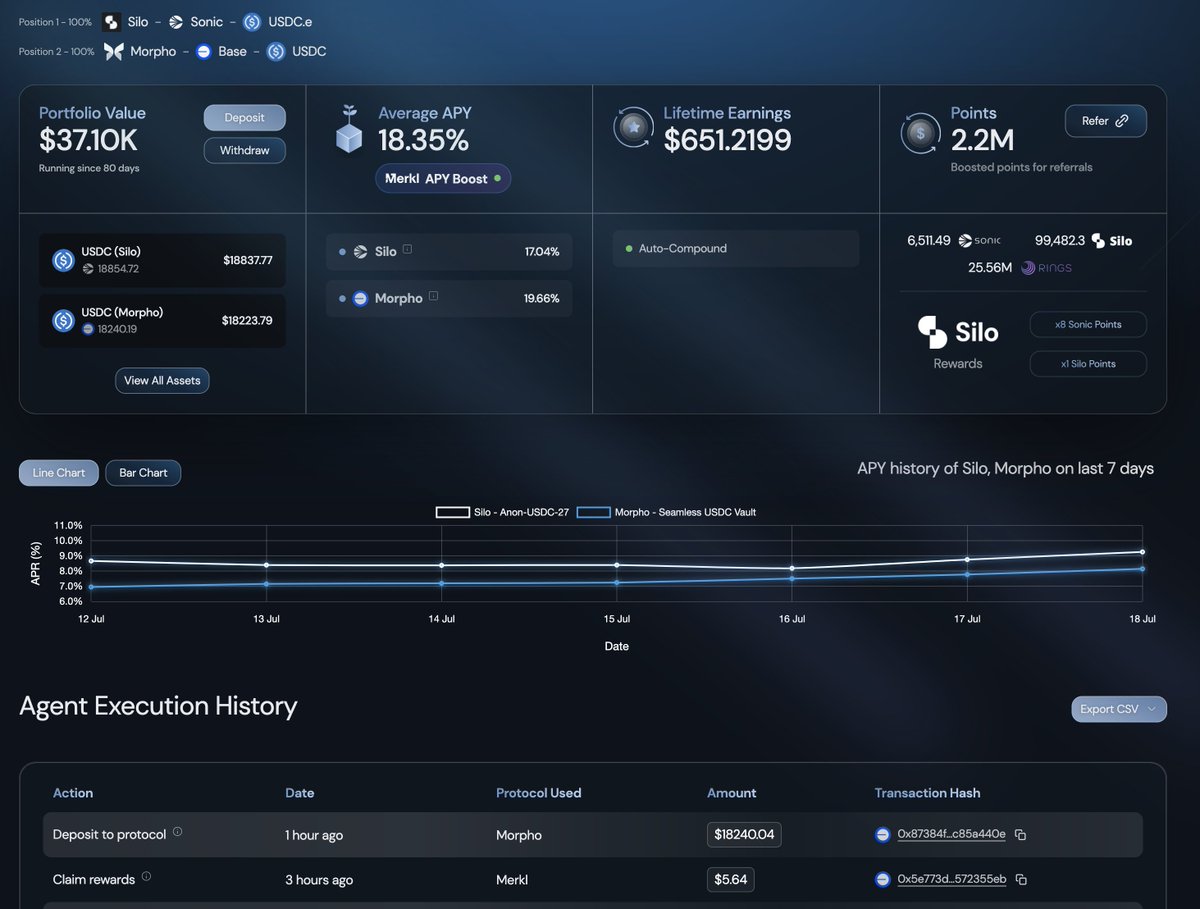Viewport: 1200px width, 909px height.
Task: Click the USDC (Silo) asset coin icon
Action: click(x=64, y=260)
